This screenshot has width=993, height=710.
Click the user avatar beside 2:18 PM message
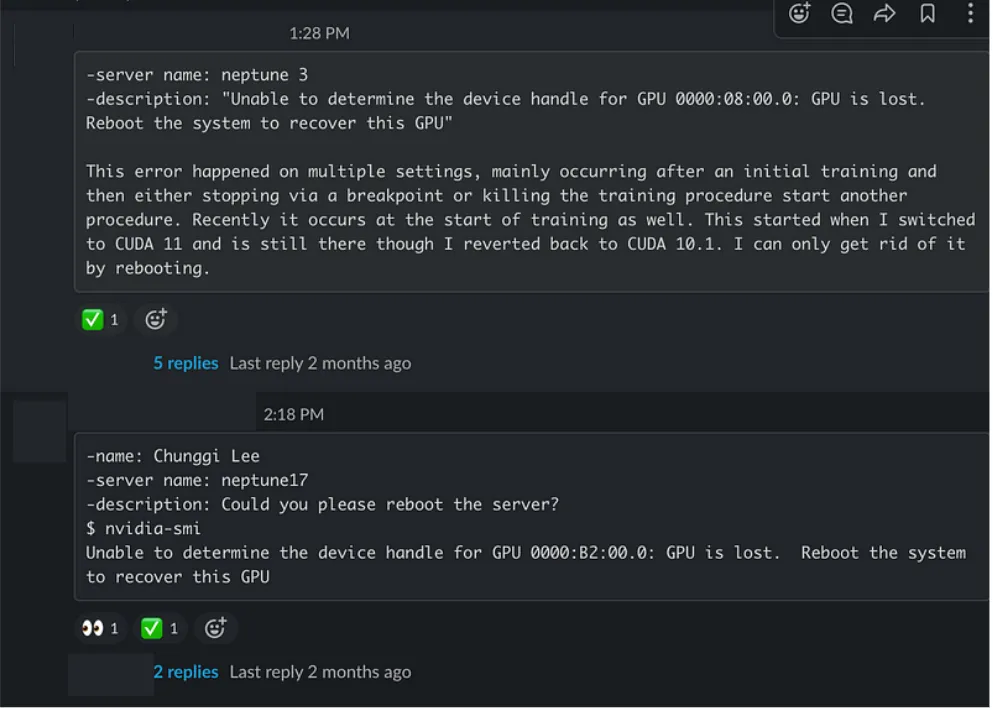[x=39, y=431]
